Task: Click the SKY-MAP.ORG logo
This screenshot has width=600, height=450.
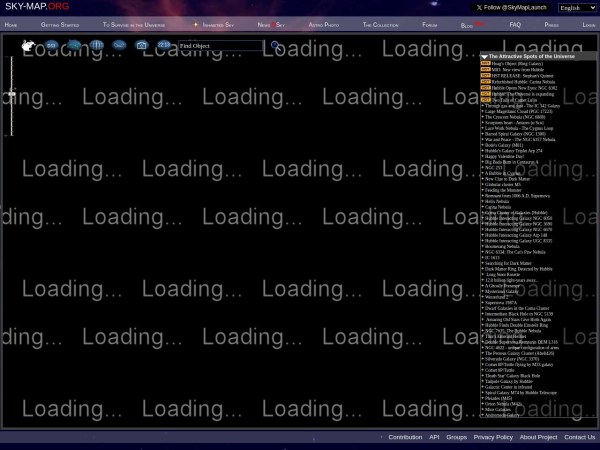Action: pos(37,7)
